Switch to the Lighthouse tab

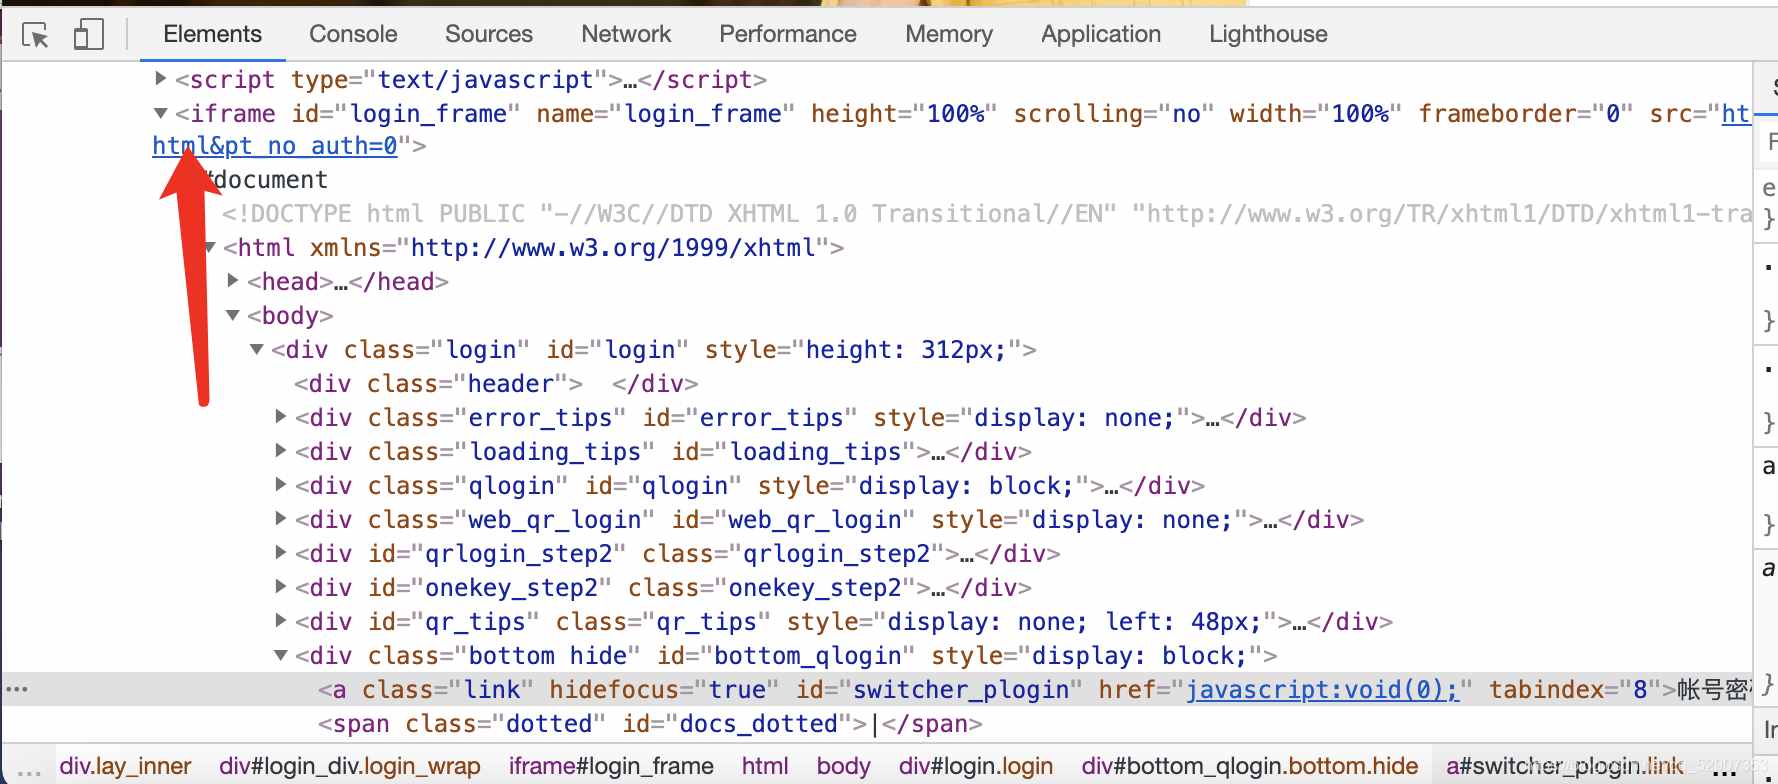pyautogui.click(x=1268, y=34)
